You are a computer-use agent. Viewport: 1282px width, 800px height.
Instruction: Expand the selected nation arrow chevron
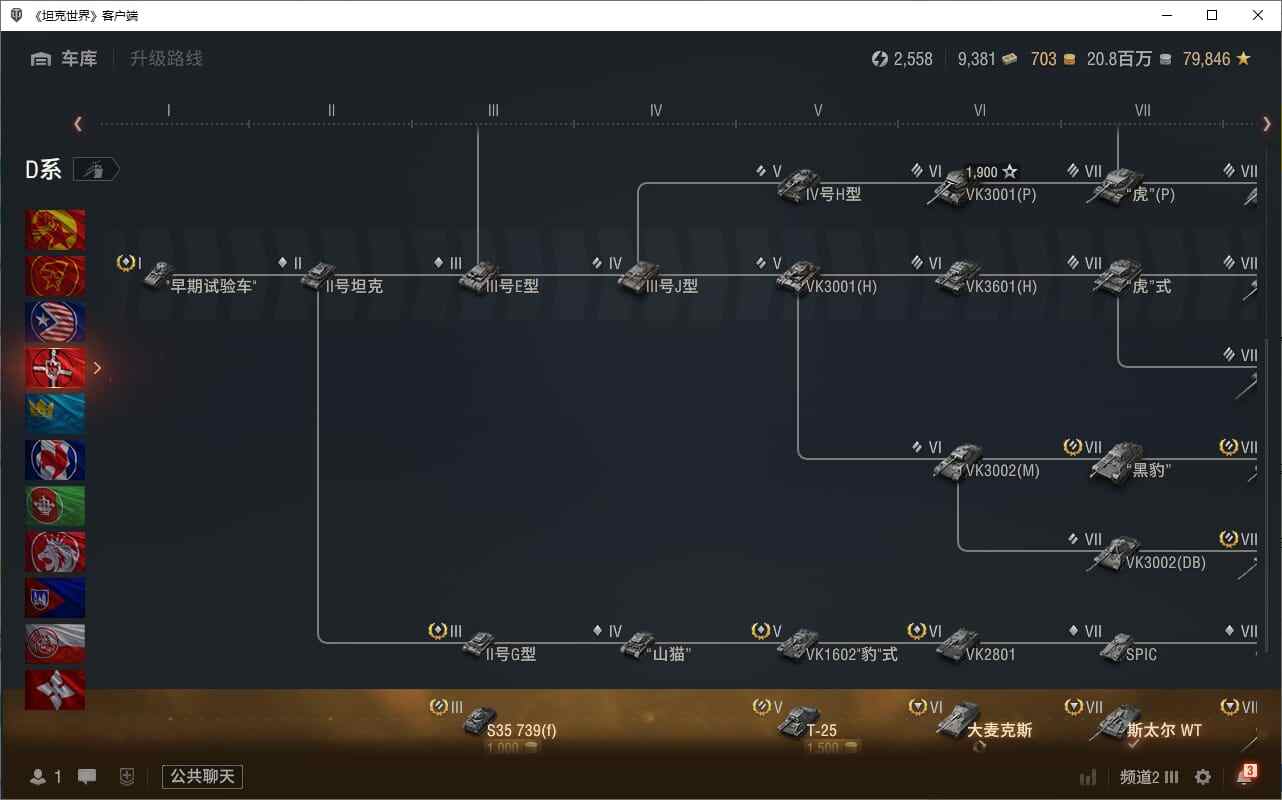coord(97,368)
